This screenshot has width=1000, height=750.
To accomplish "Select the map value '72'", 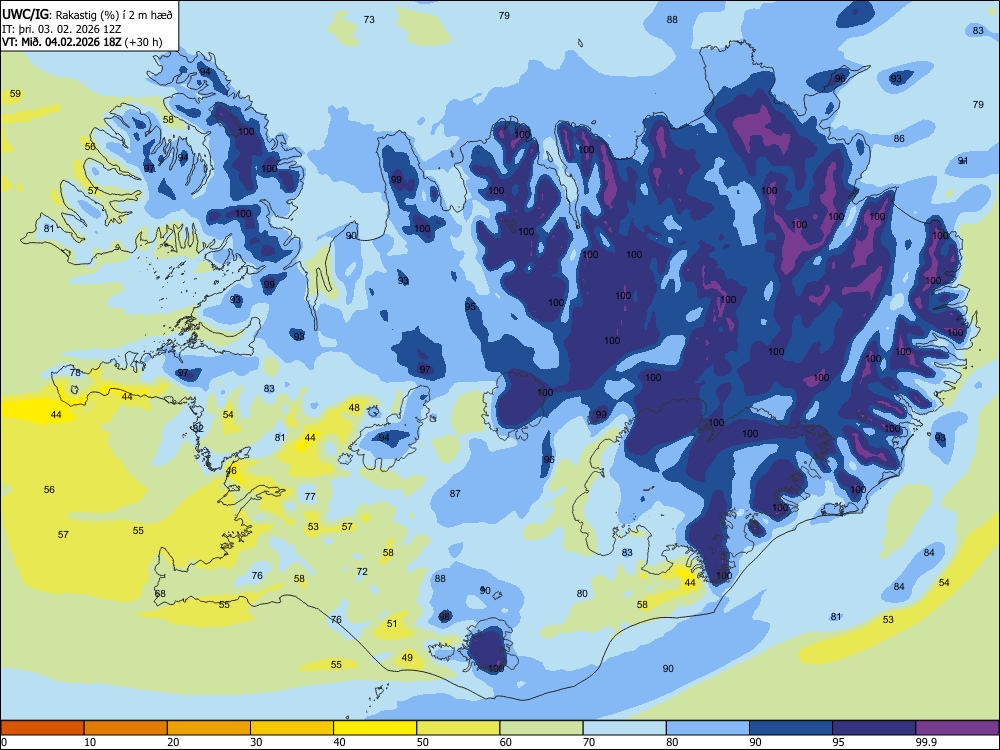I will pos(362,571).
